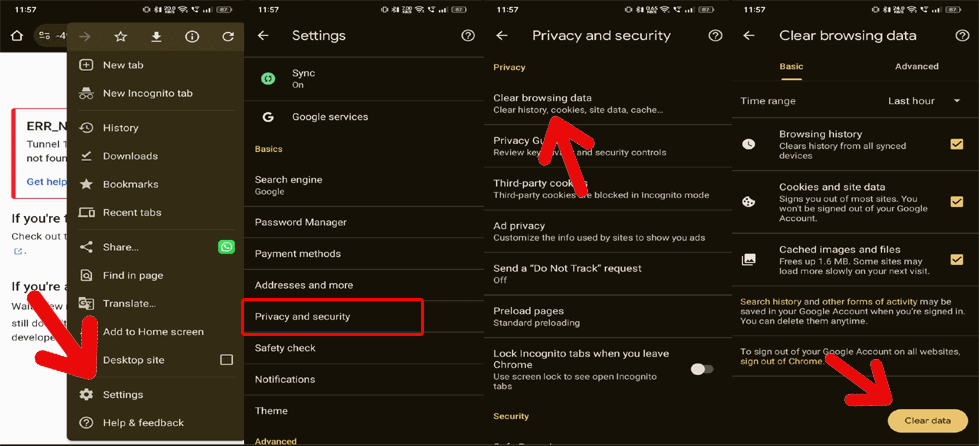Select Settings in Chrome menu
The image size is (980, 446).
pos(123,395)
